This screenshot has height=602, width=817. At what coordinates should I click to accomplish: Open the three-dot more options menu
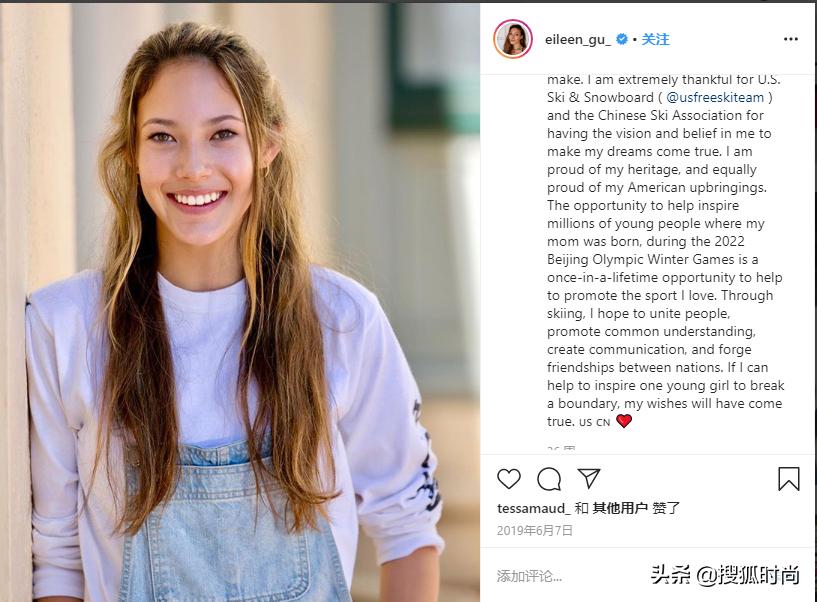(790, 39)
